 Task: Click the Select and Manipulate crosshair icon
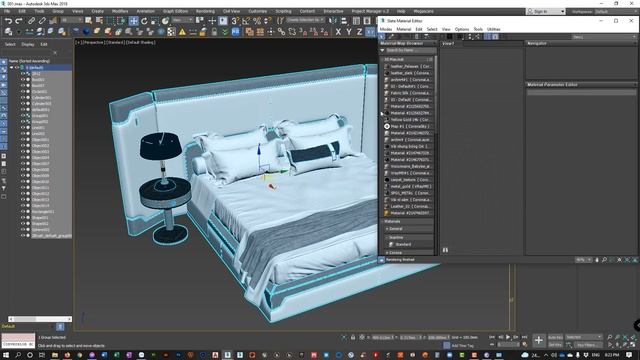pyautogui.click(x=212, y=21)
